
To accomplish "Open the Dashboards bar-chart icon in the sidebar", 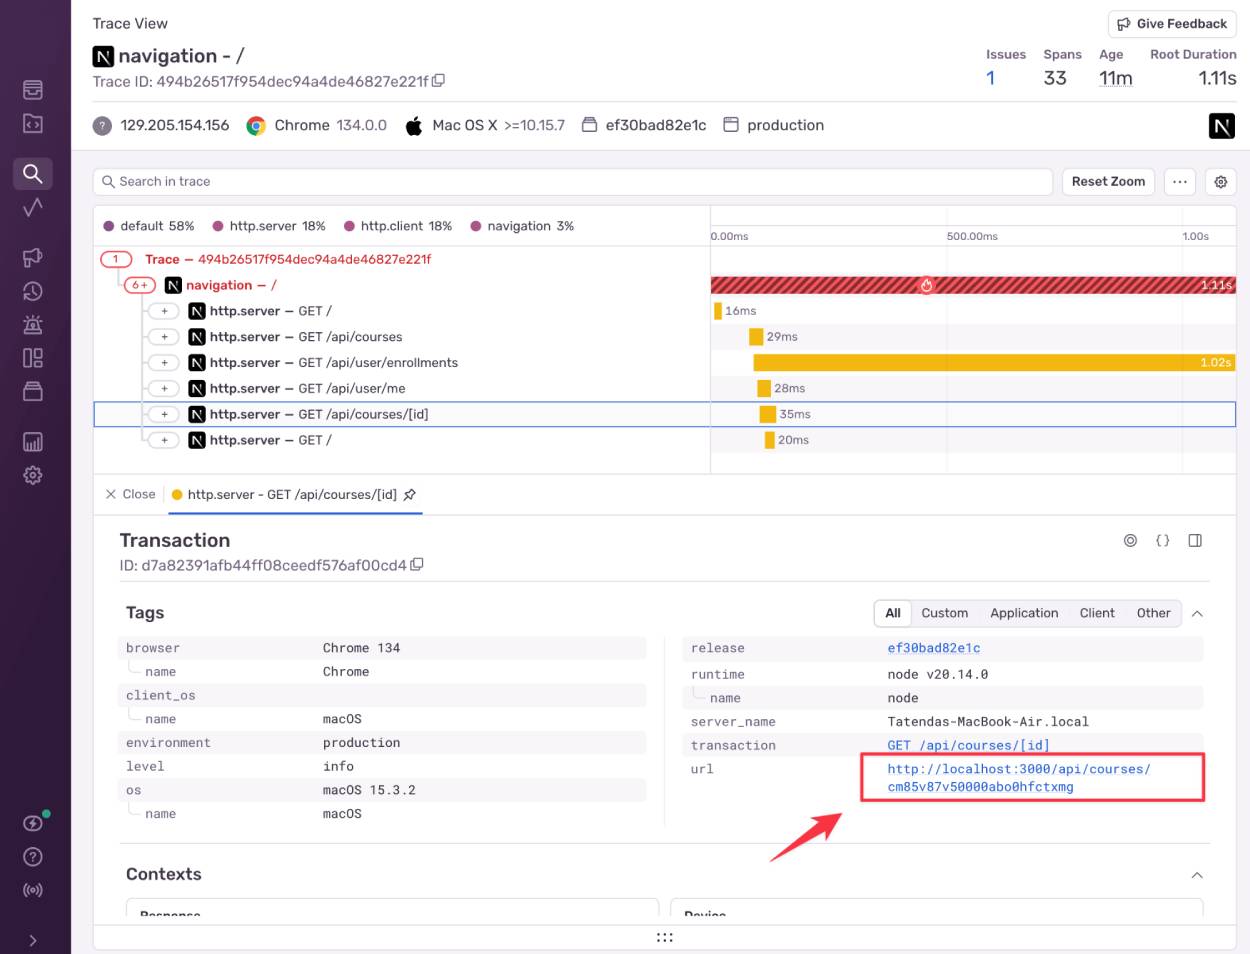I will [33, 441].
